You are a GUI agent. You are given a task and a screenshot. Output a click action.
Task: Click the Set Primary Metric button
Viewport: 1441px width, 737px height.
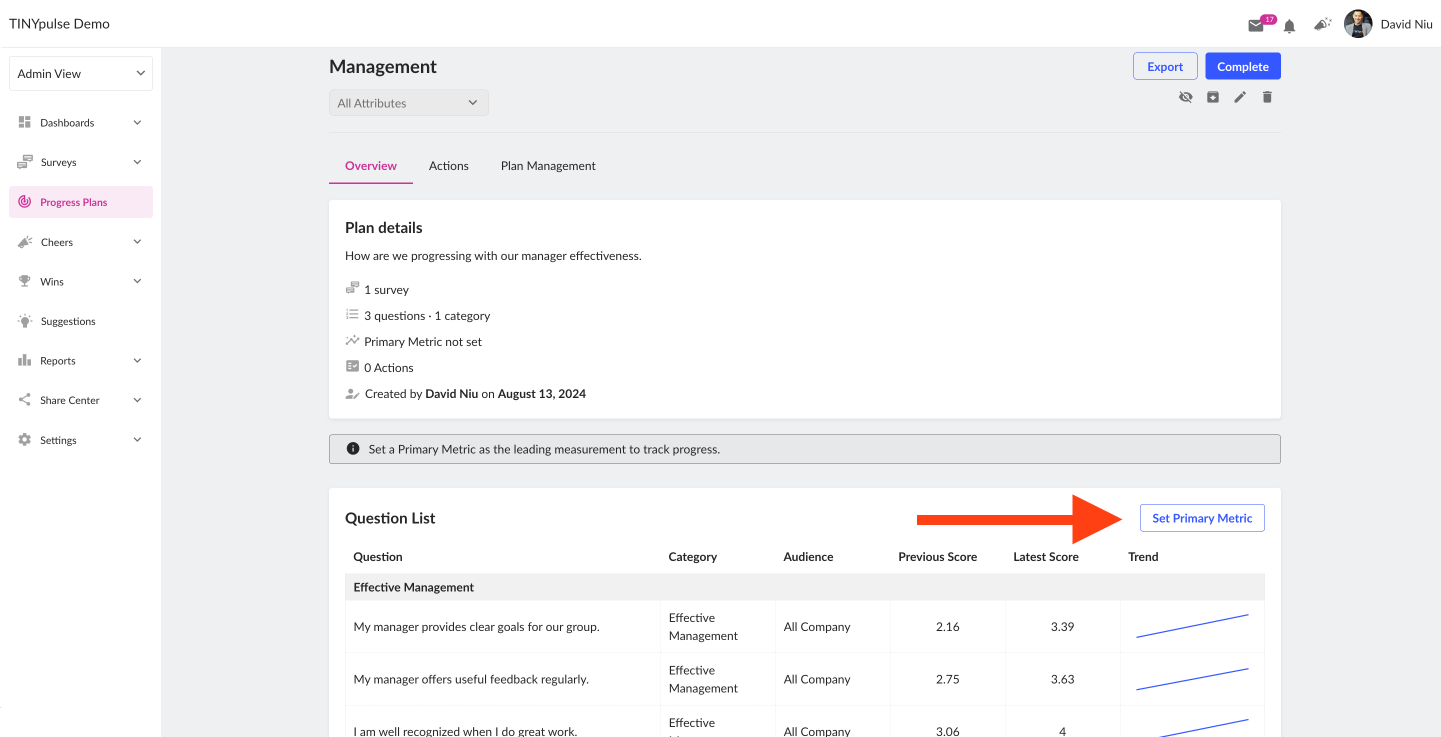coord(1202,518)
